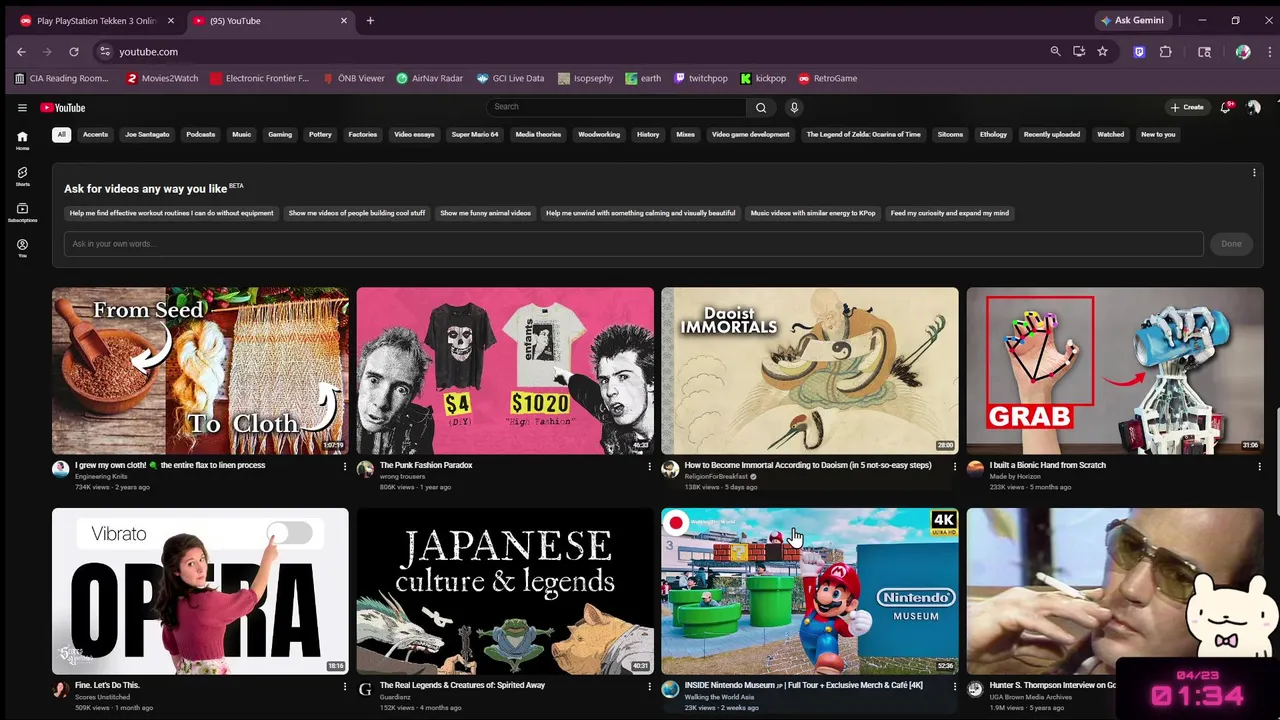Open the browser zoom magnifier icon
This screenshot has width=1280, height=720.
click(x=1055, y=52)
